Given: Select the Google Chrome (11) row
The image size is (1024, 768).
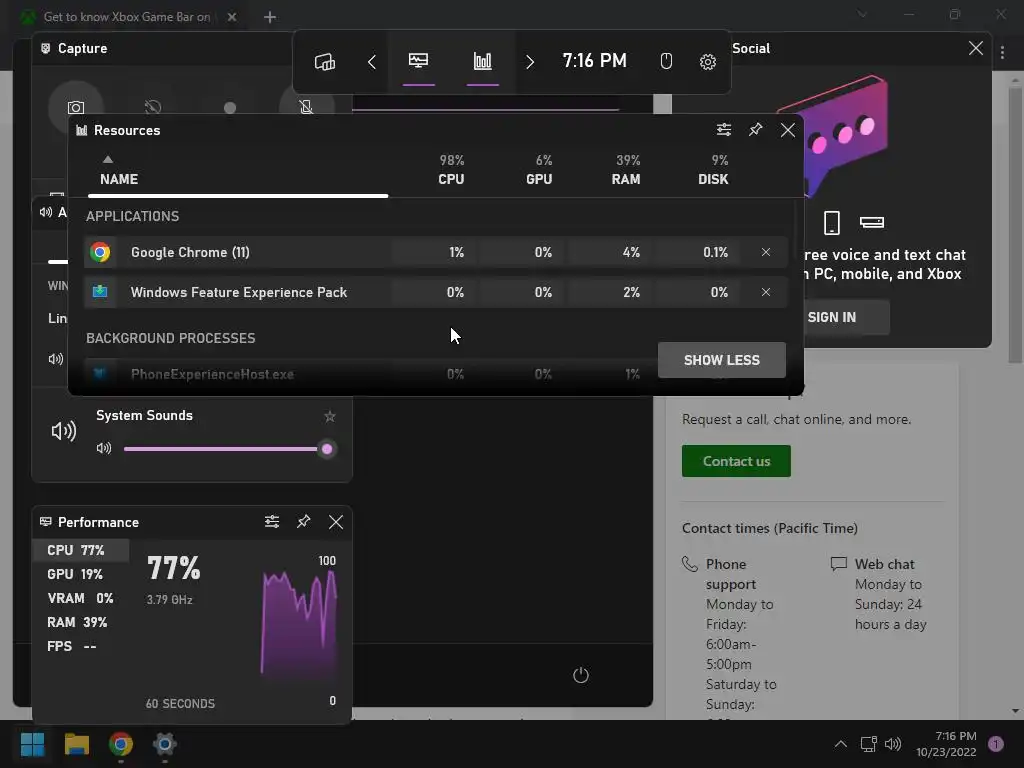Looking at the screenshot, I should pos(435,252).
